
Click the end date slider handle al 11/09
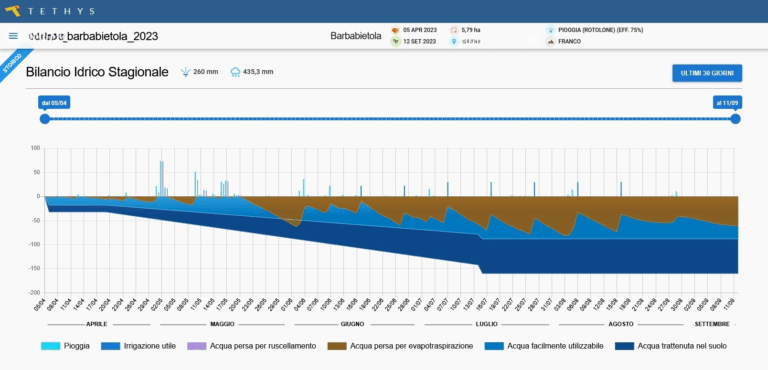pos(735,119)
